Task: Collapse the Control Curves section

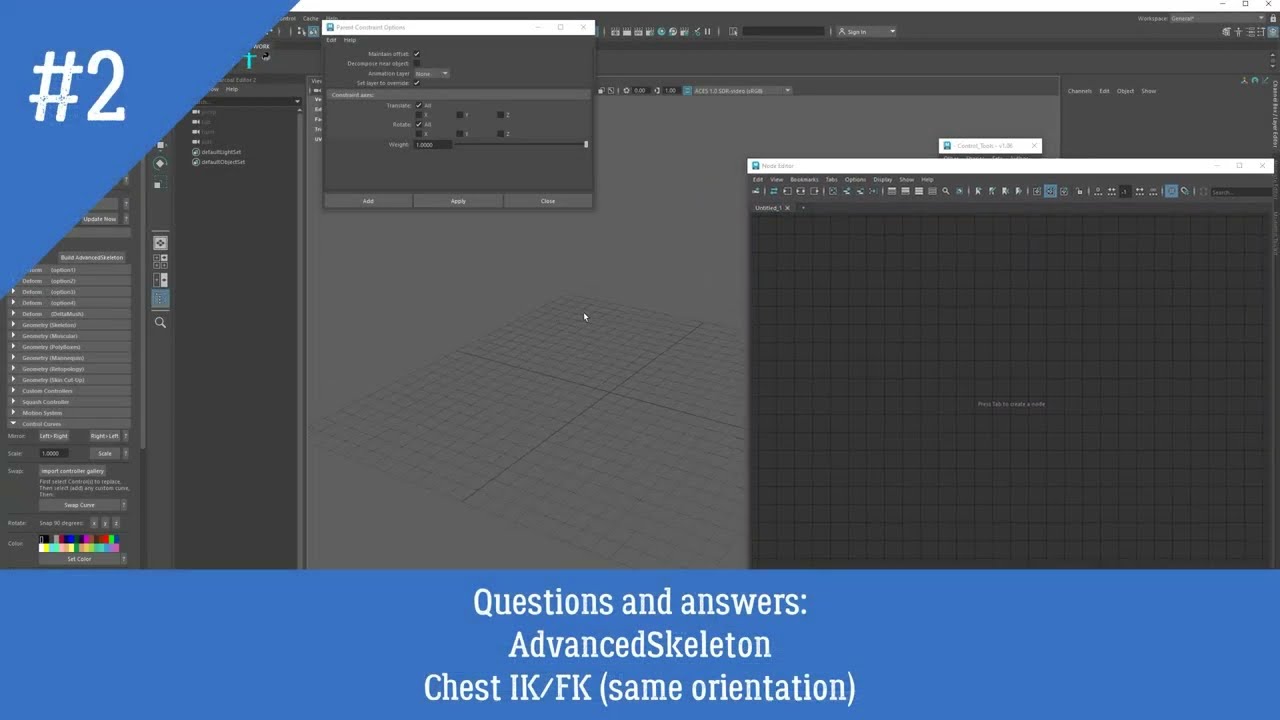Action: (70, 424)
